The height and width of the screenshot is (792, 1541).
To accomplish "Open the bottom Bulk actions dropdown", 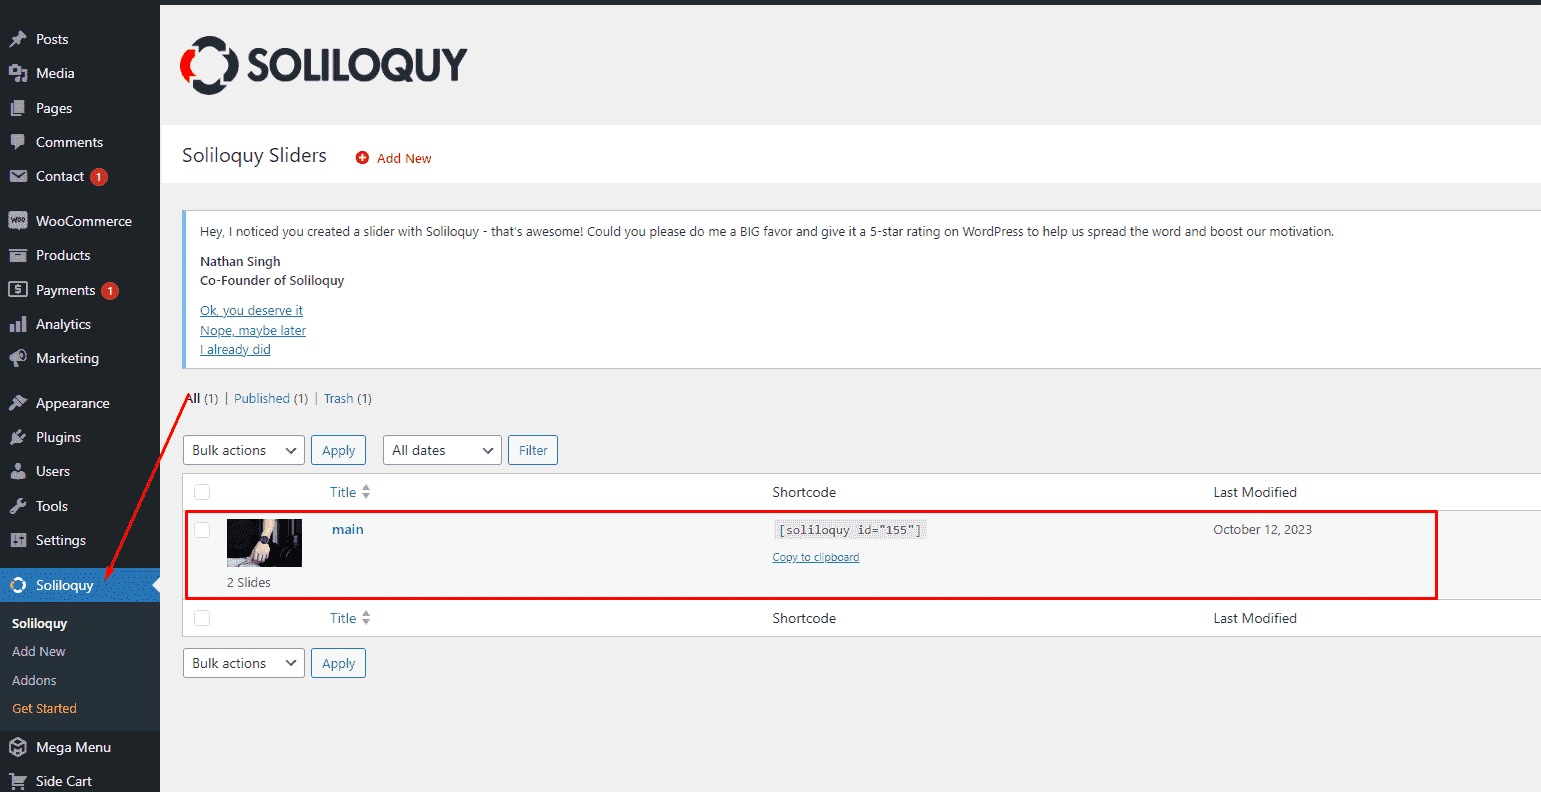I will point(243,663).
